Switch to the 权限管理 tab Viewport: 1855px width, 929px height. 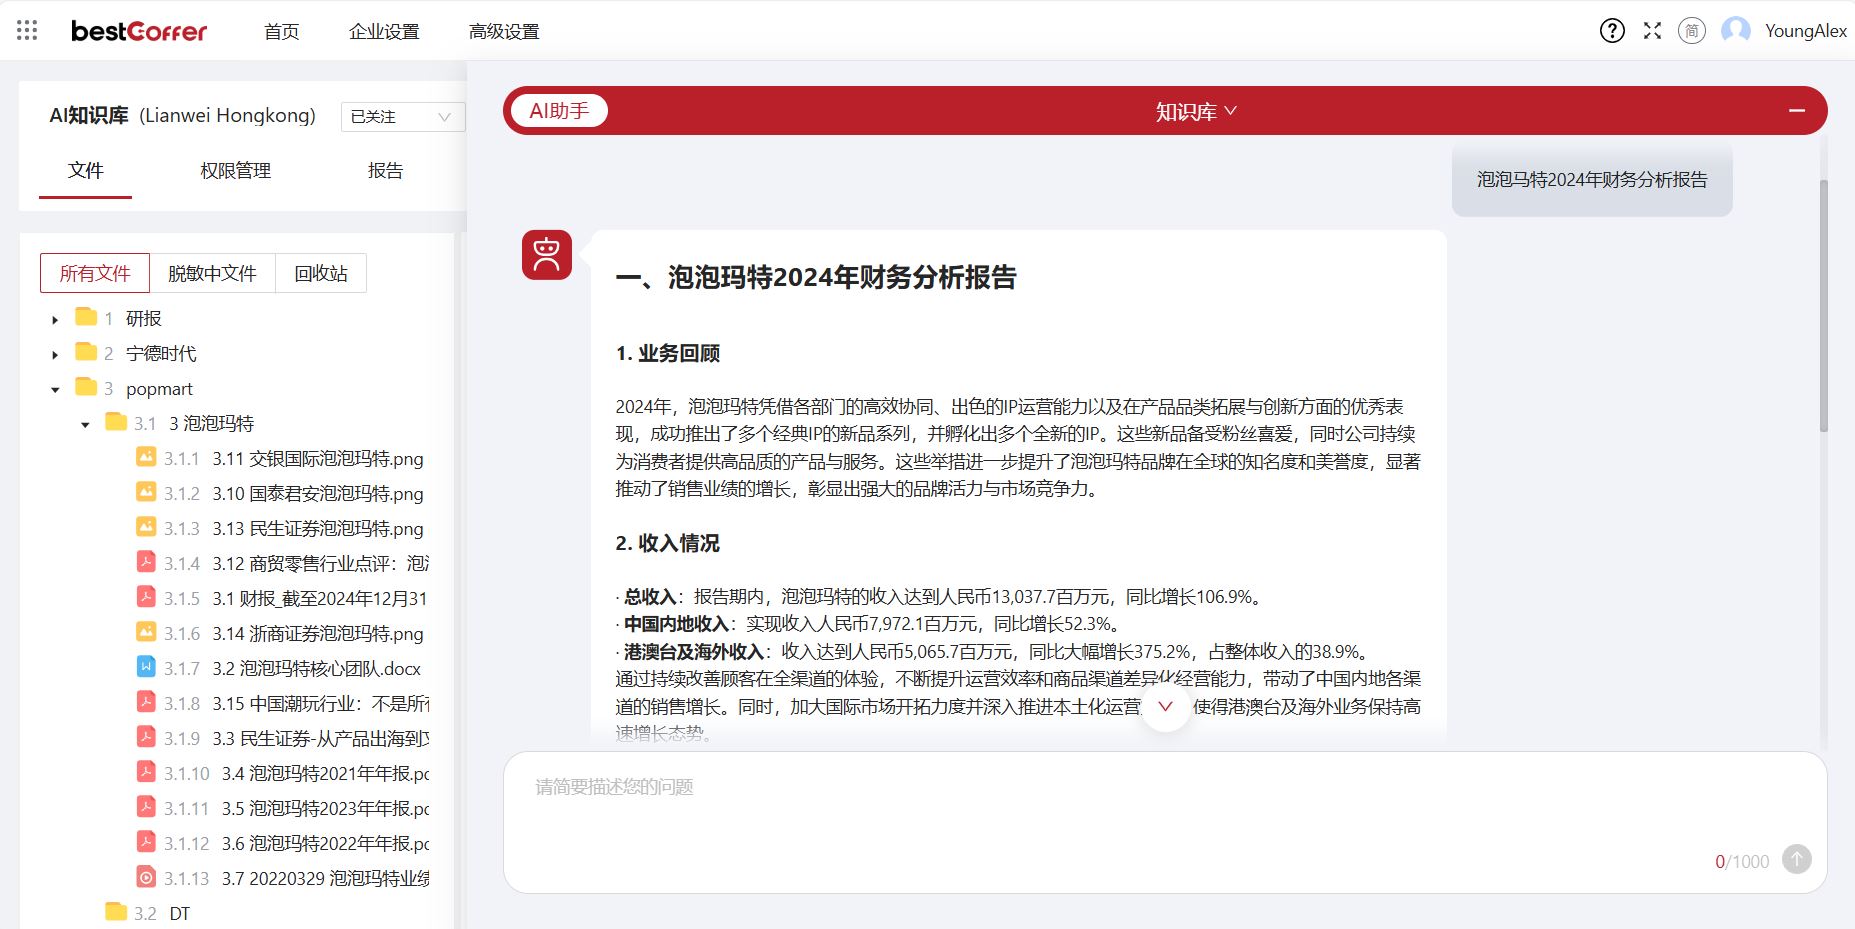tap(236, 171)
